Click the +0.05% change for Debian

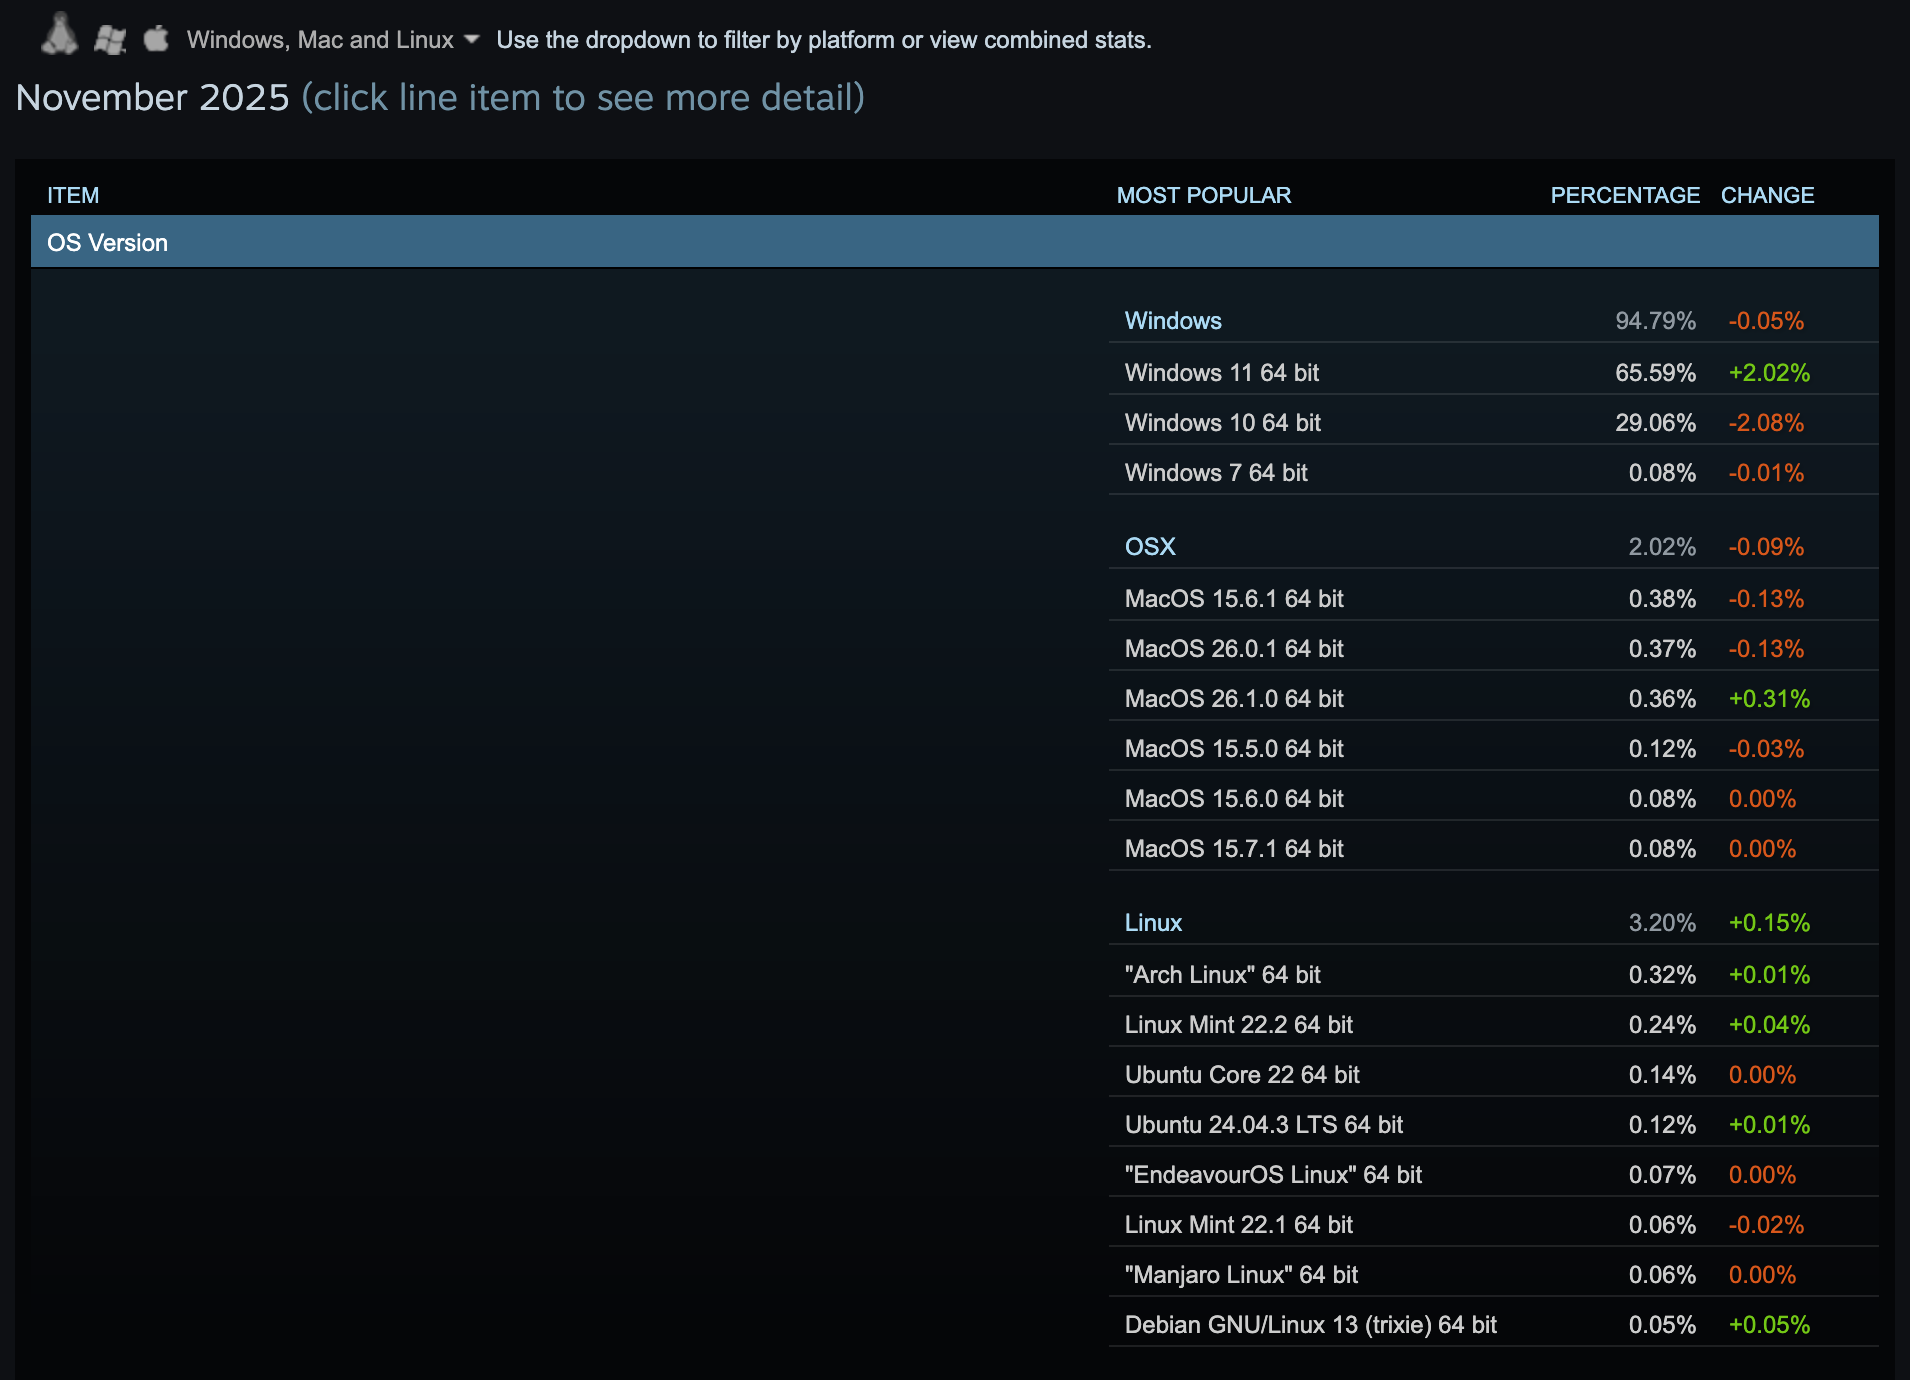coord(1769,1325)
